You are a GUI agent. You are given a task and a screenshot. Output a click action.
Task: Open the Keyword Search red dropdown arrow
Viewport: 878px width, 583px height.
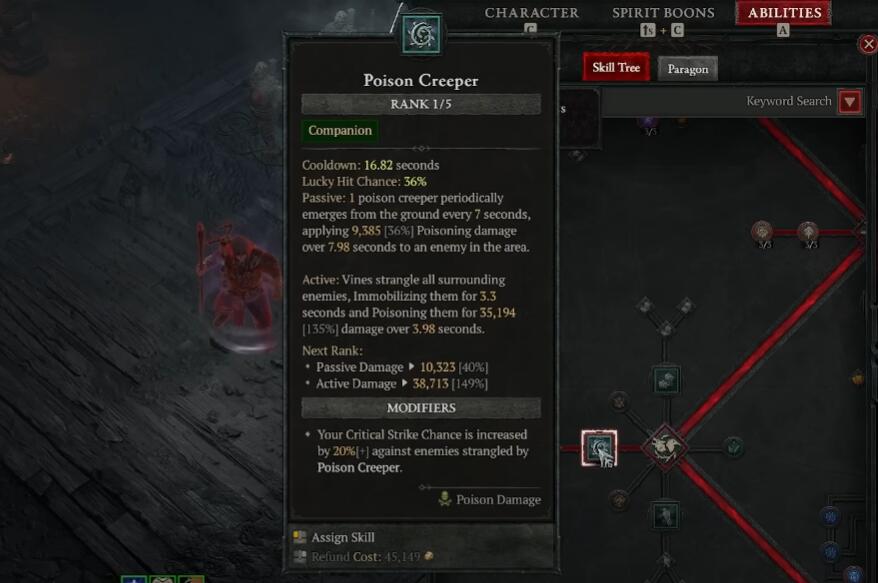[x=849, y=102]
